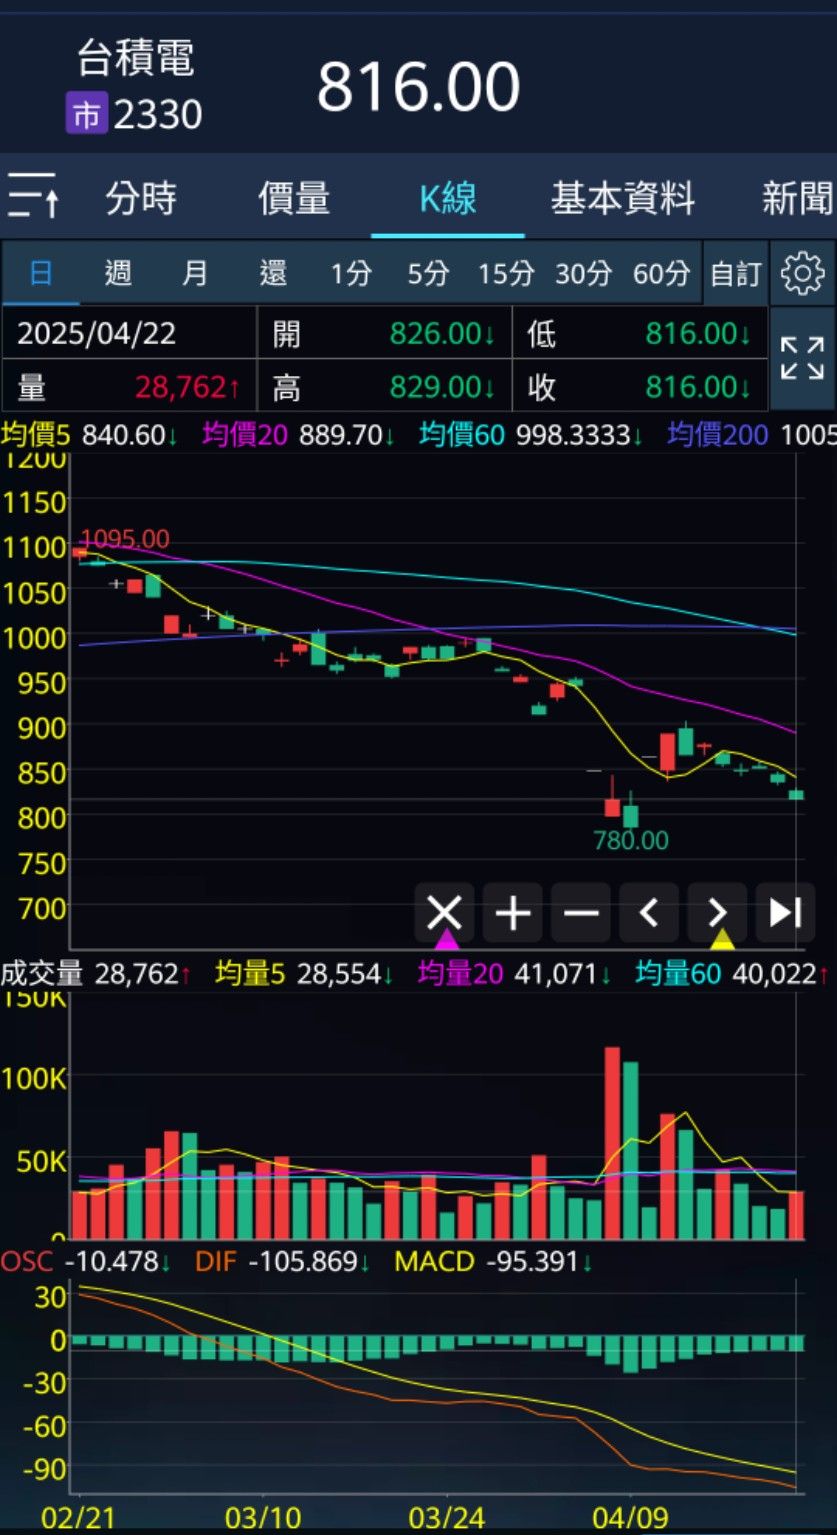The width and height of the screenshot is (837, 1535).
Task: Tap the 1095.00 high price marker
Action: [124, 539]
